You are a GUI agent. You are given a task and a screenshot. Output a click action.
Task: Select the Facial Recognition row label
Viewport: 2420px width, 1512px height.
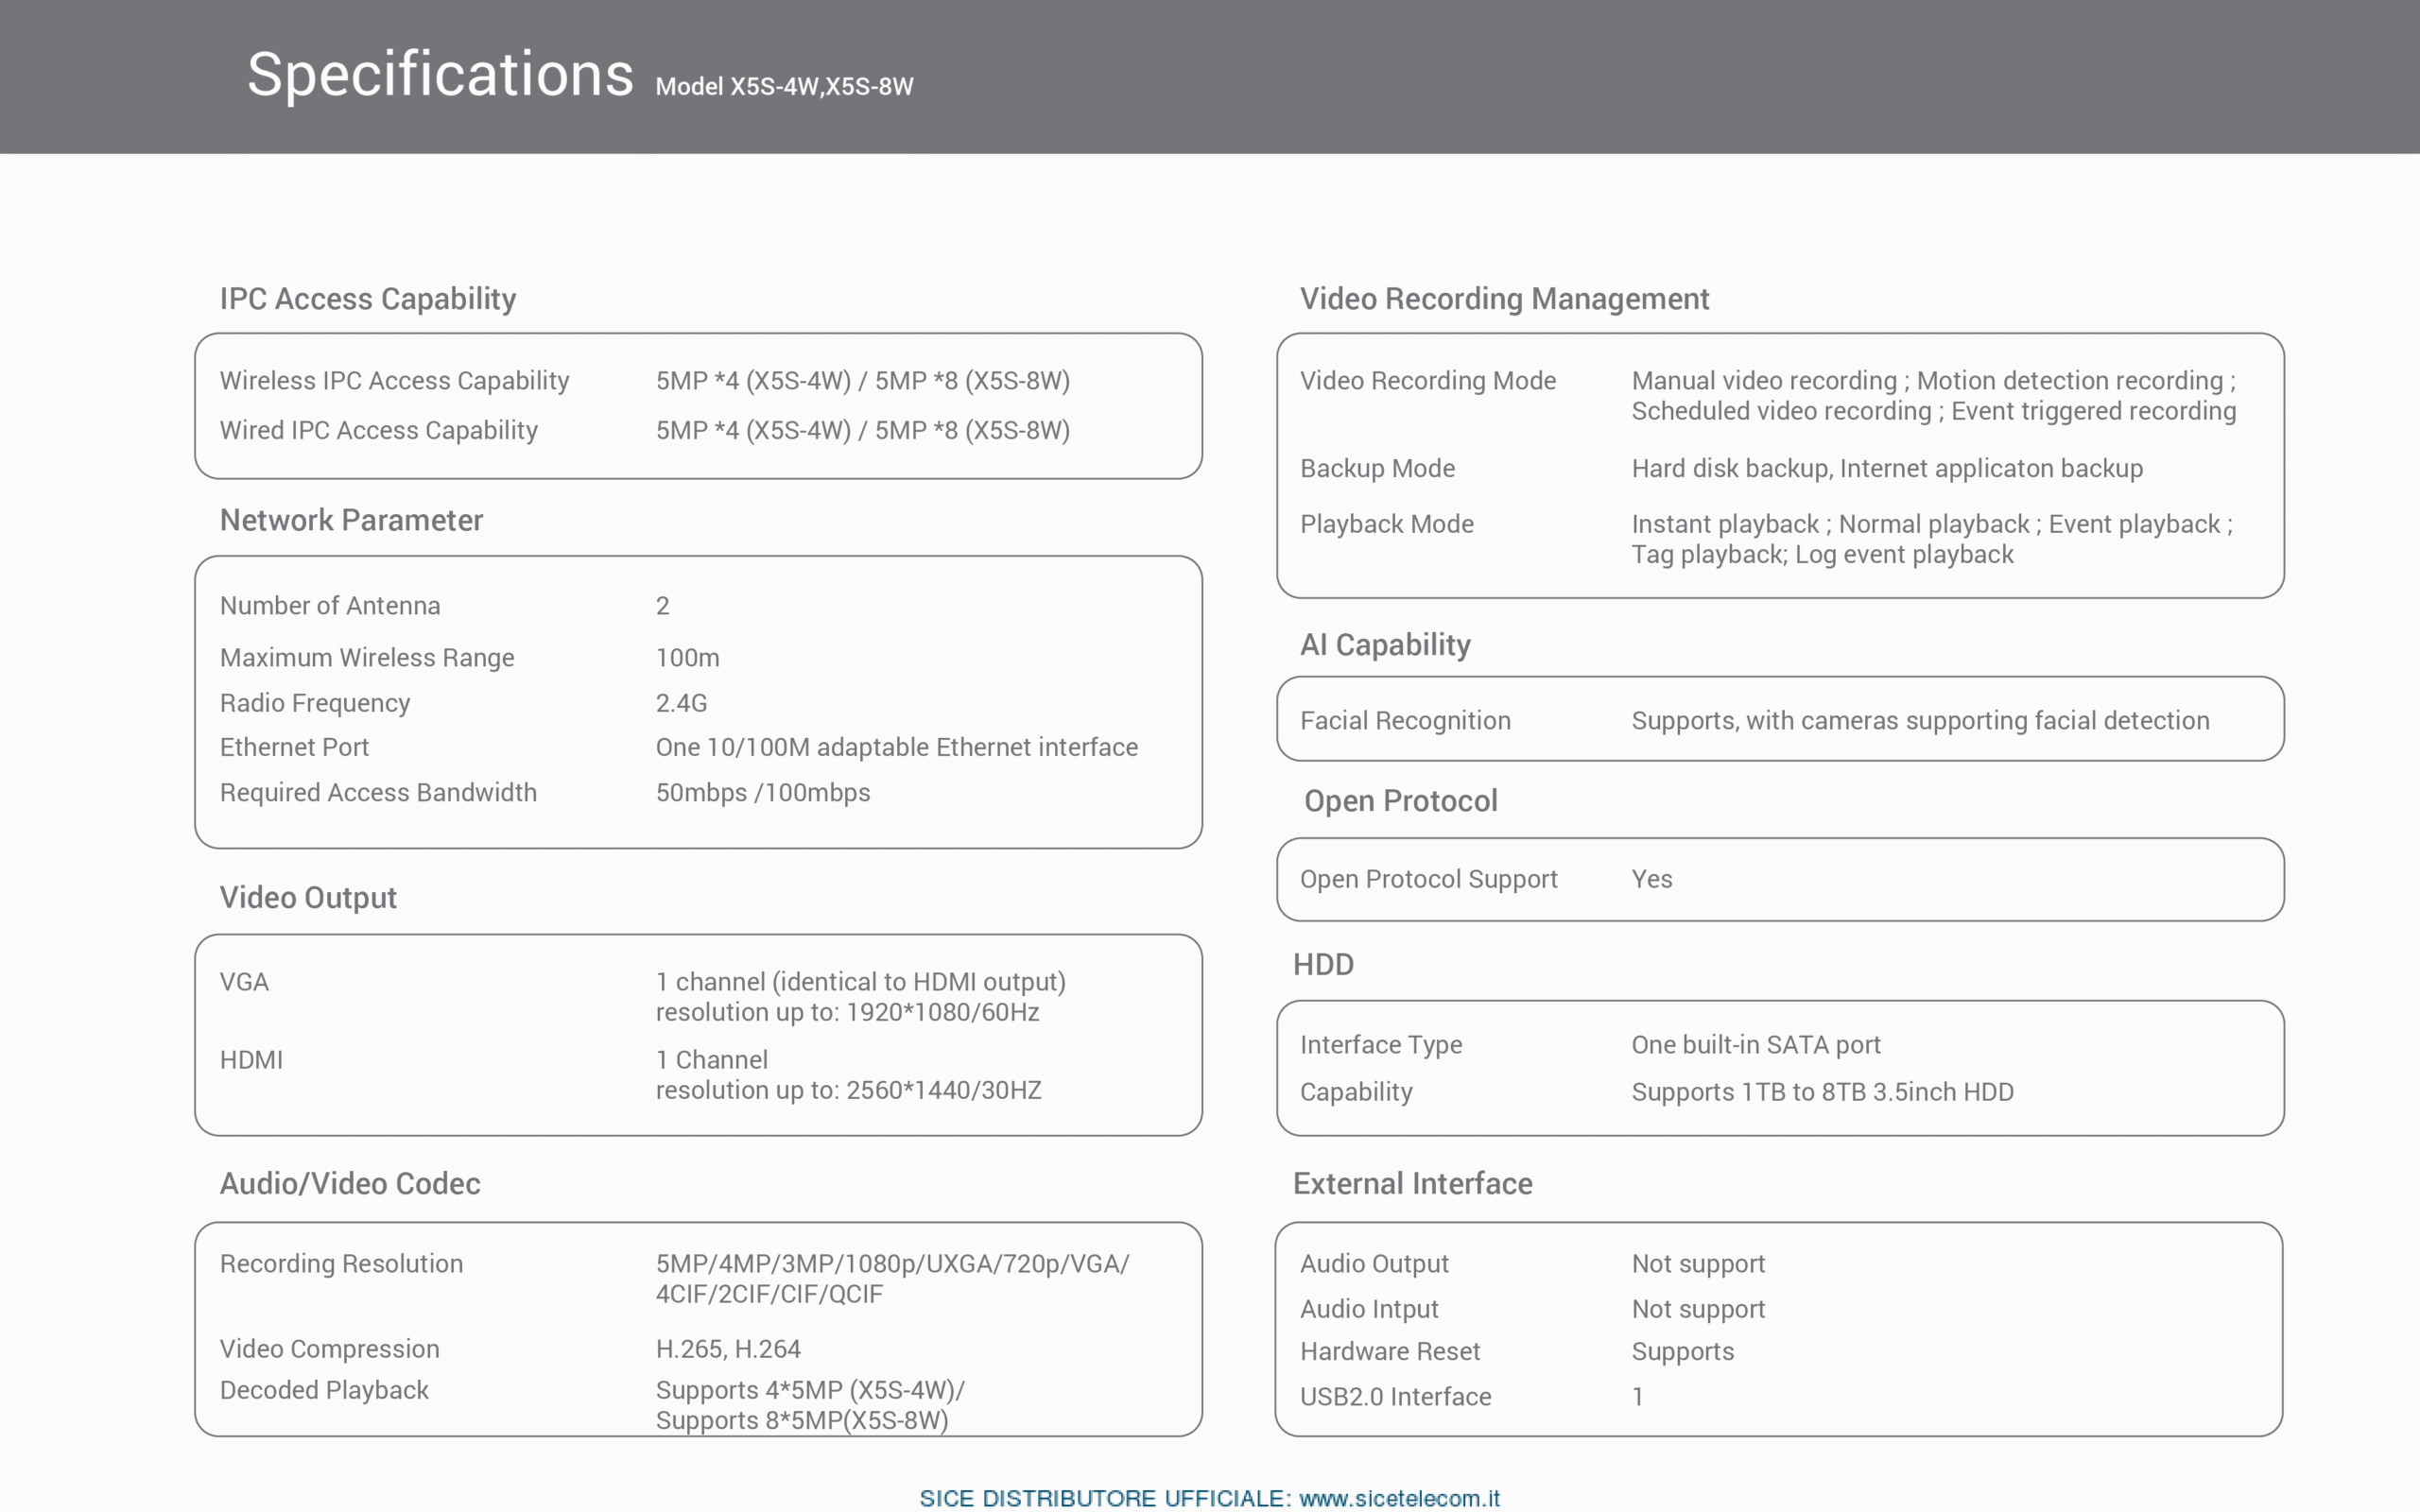pyautogui.click(x=1405, y=721)
